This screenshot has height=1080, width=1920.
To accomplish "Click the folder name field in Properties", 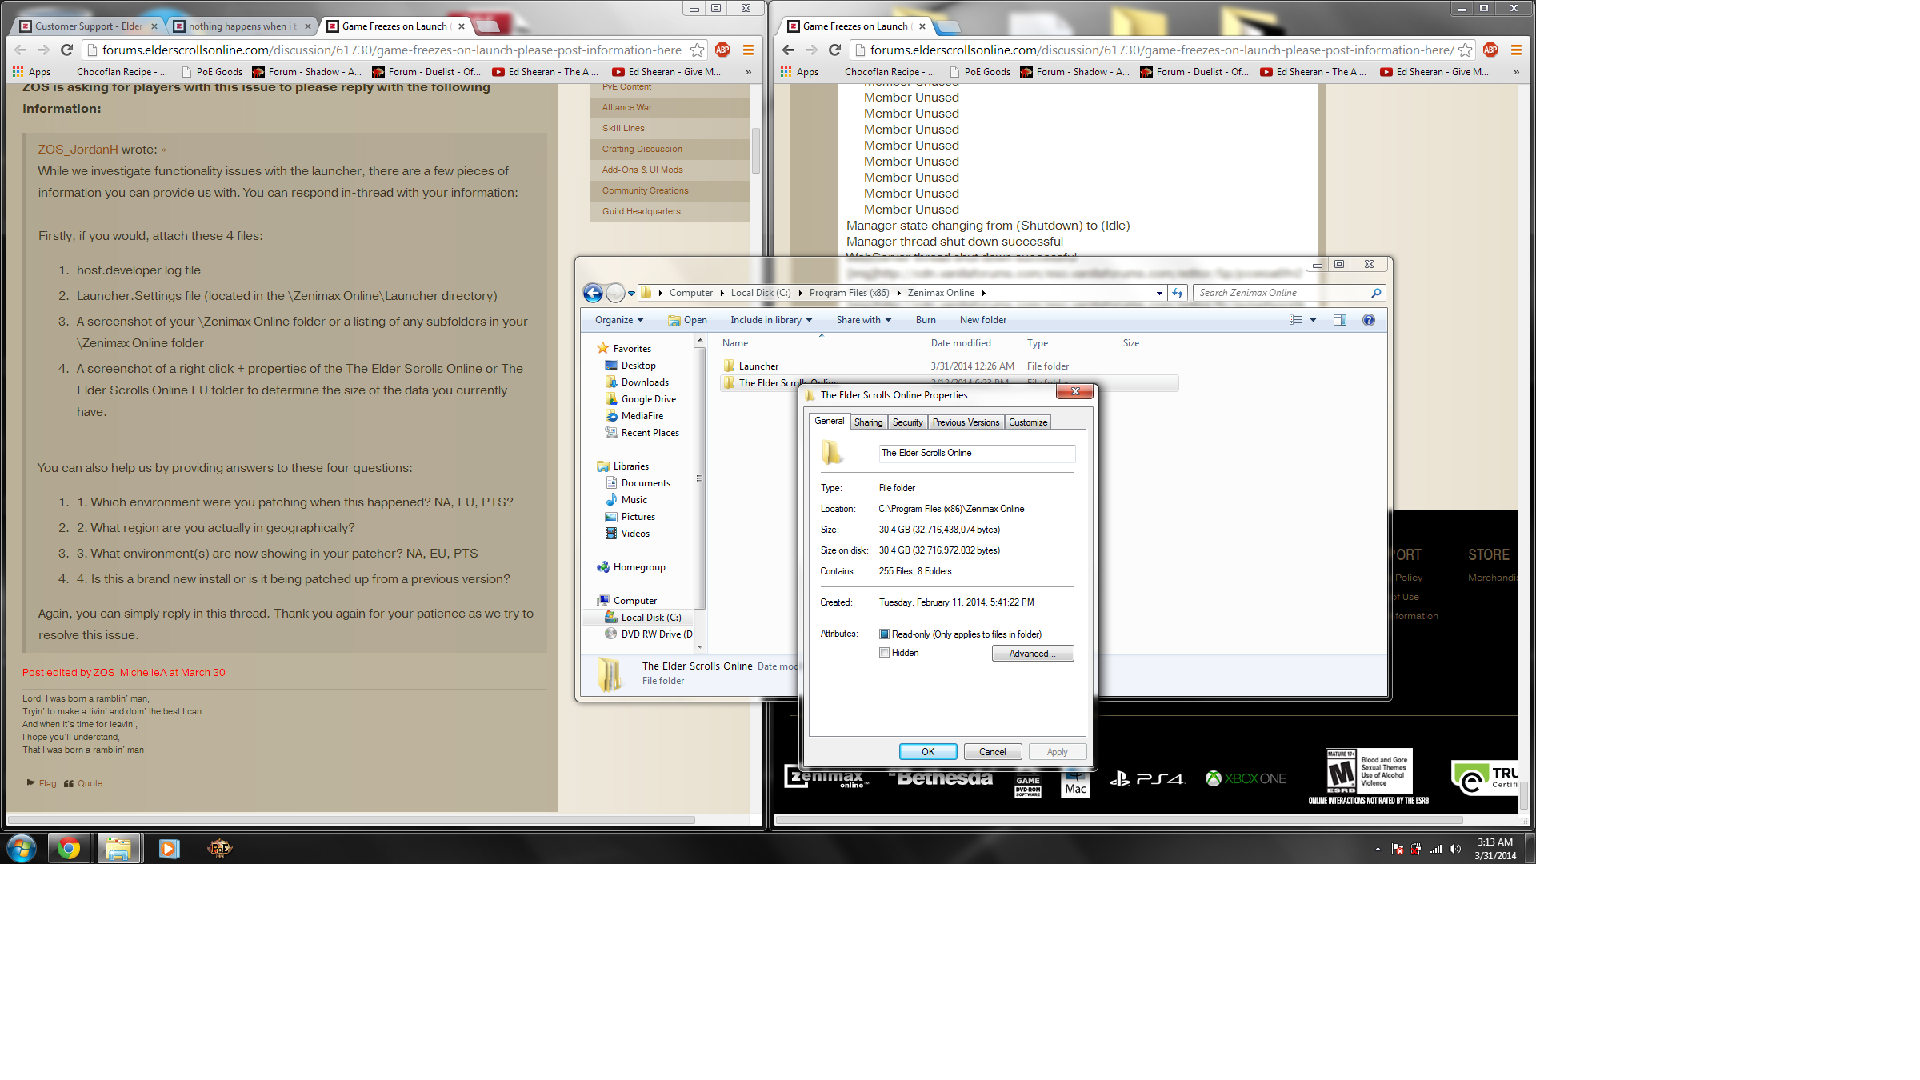I will 977,453.
